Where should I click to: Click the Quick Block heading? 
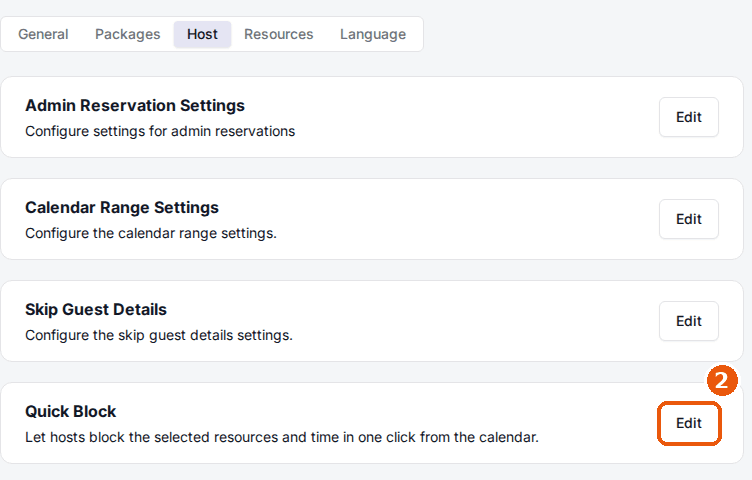(x=70, y=412)
